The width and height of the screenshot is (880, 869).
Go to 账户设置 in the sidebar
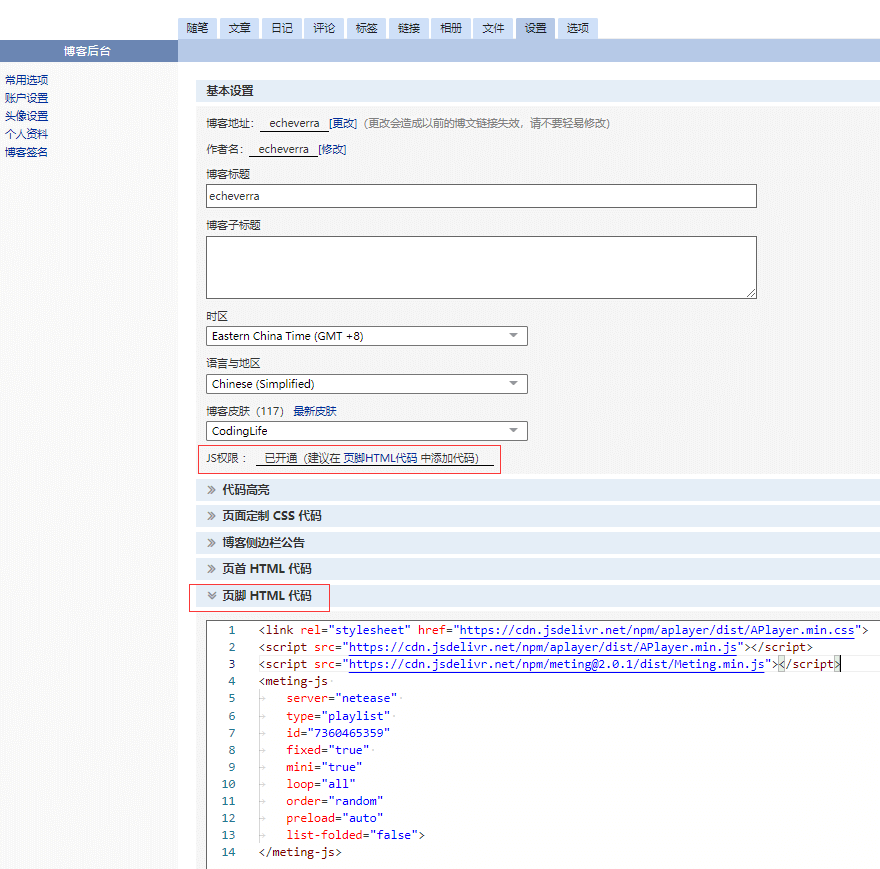(x=26, y=98)
